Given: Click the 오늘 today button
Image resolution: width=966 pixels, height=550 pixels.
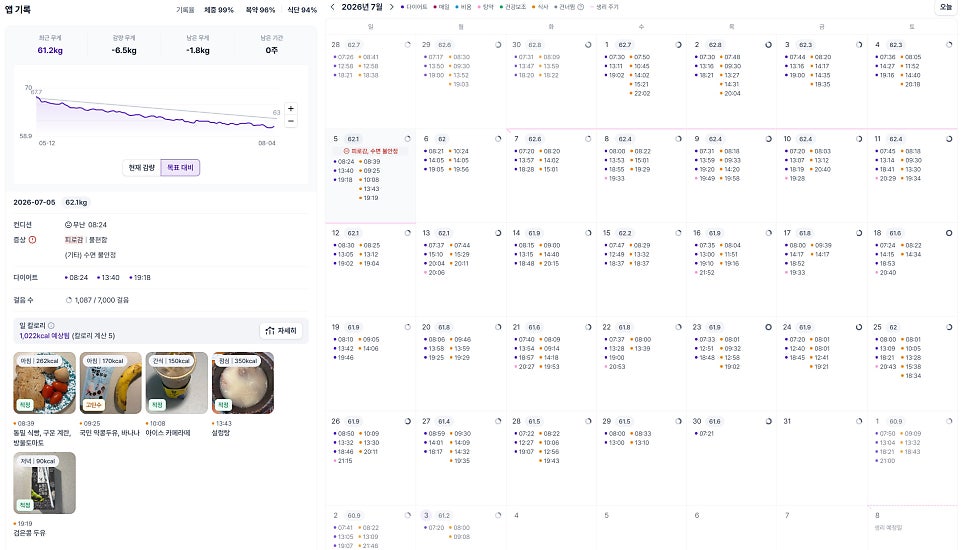Looking at the screenshot, I should click(946, 7).
